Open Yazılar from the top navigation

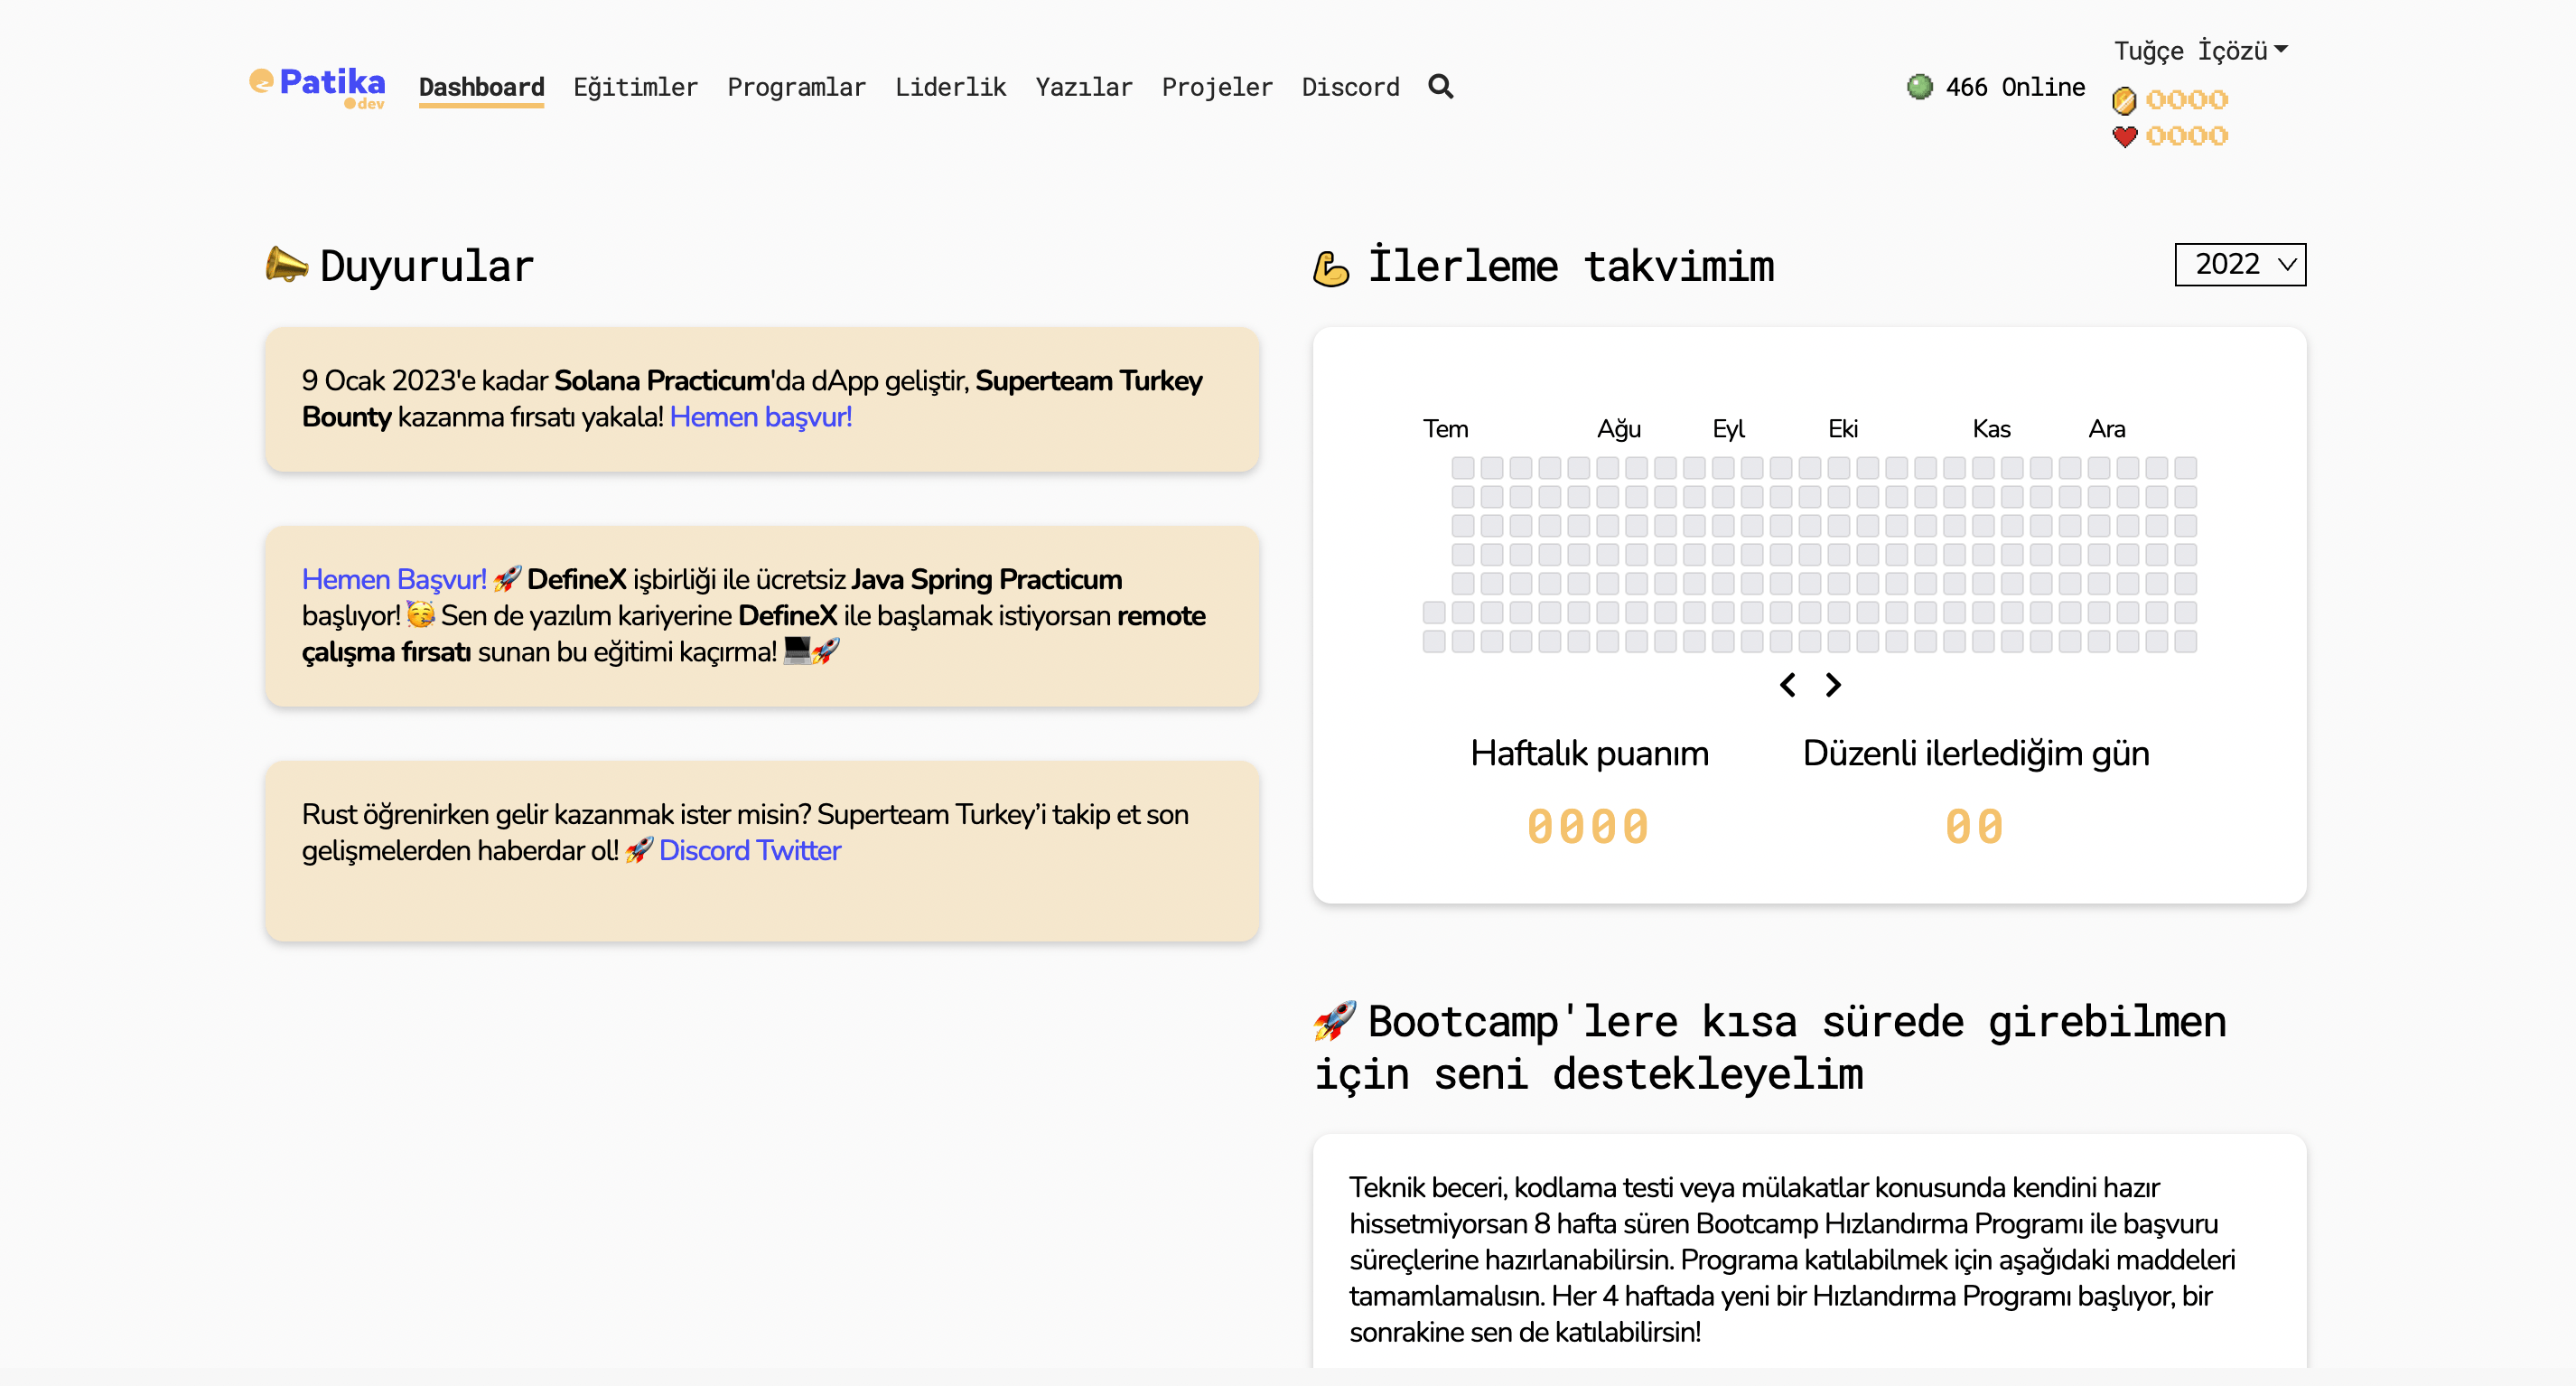[x=1084, y=87]
